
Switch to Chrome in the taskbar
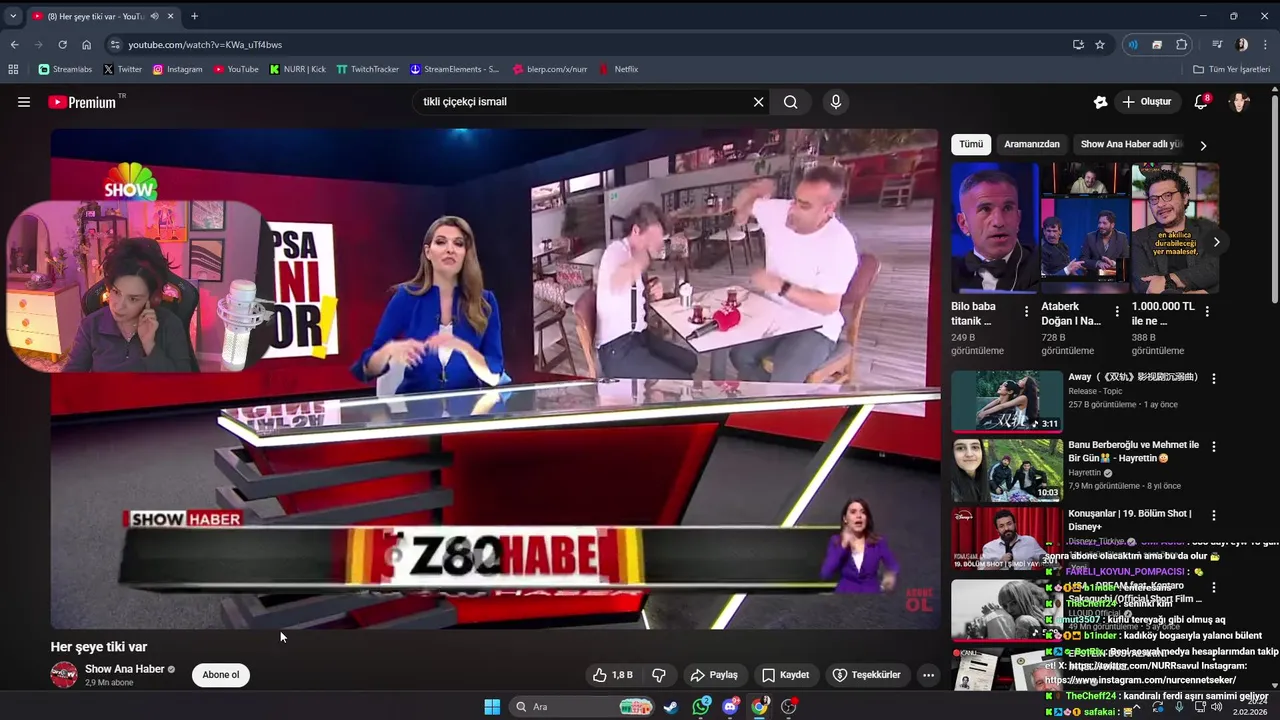coord(760,707)
